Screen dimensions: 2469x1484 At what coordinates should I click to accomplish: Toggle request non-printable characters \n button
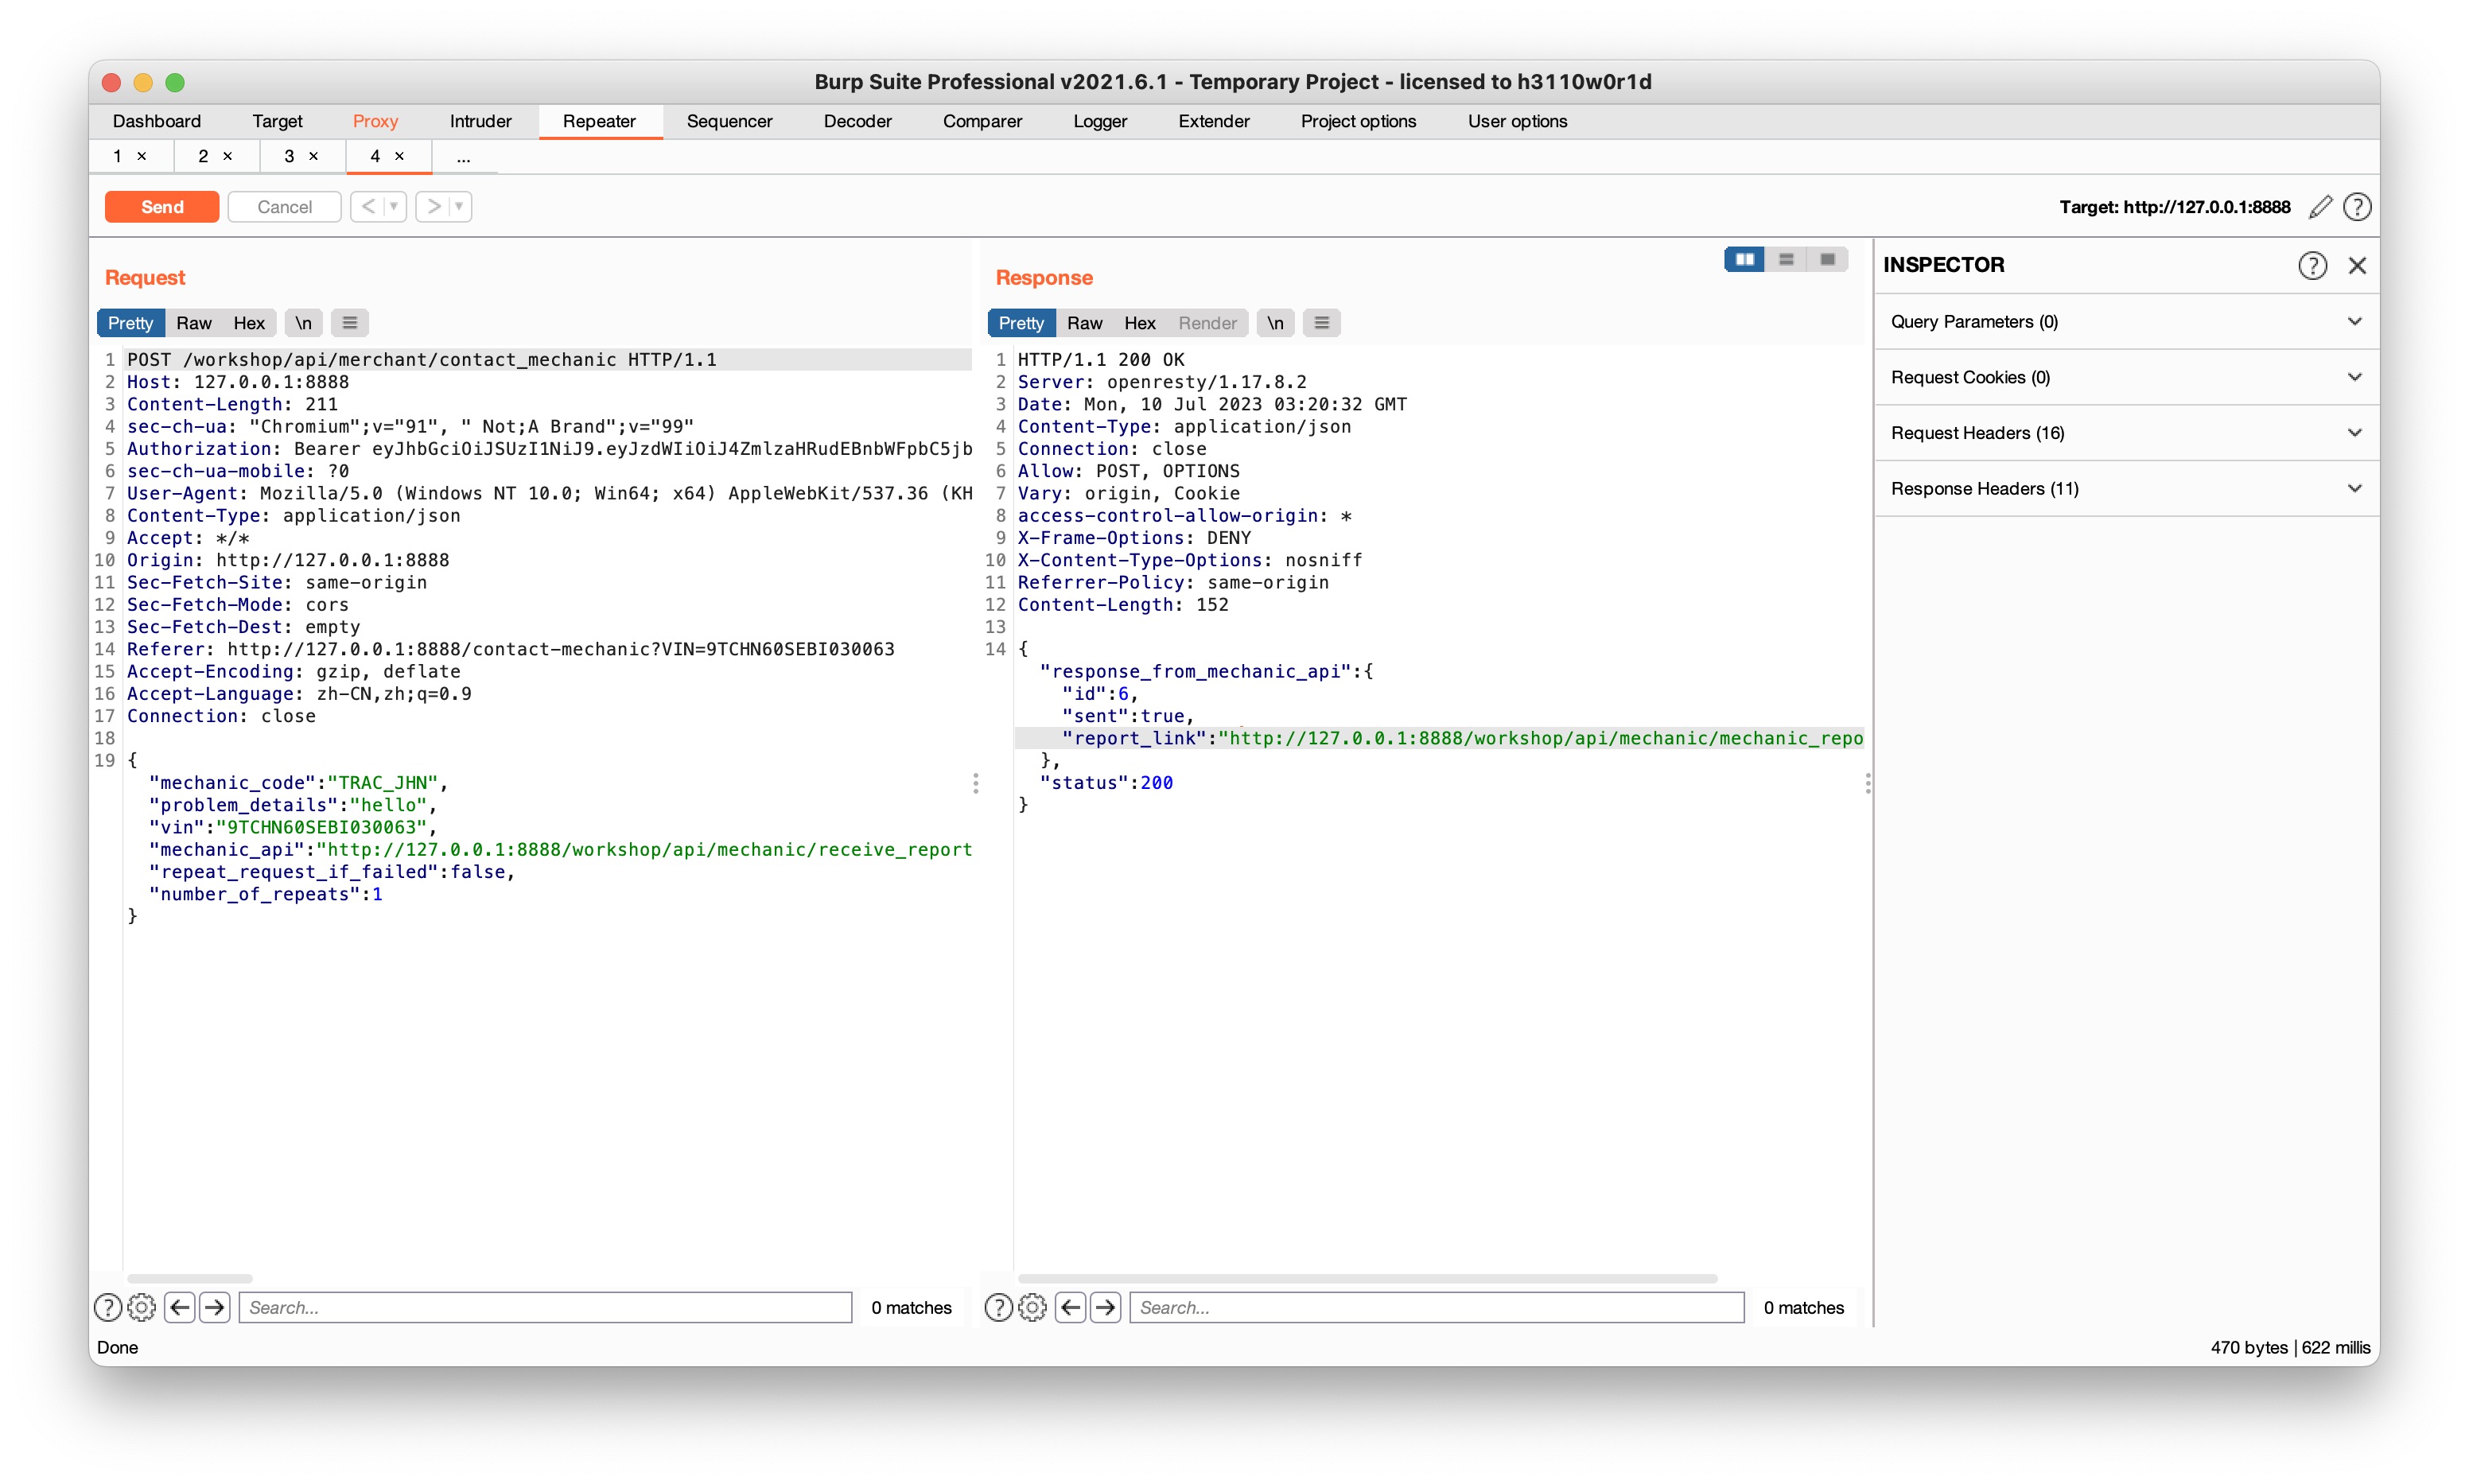click(x=303, y=323)
